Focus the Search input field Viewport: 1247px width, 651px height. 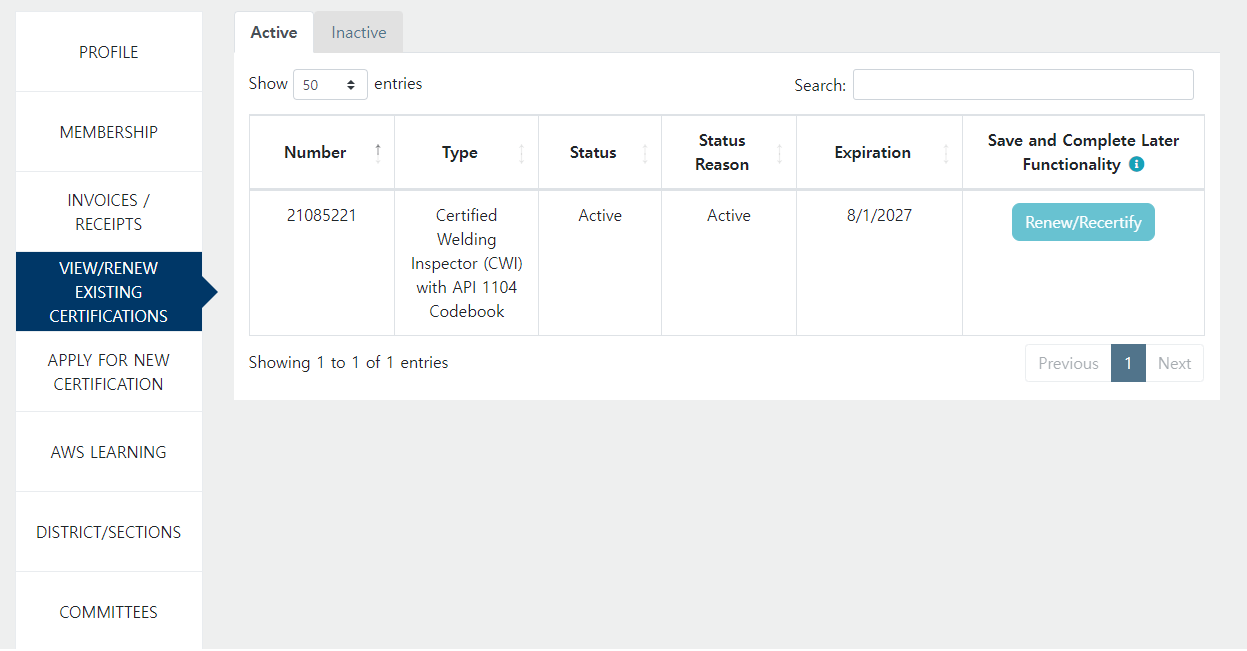point(1023,85)
